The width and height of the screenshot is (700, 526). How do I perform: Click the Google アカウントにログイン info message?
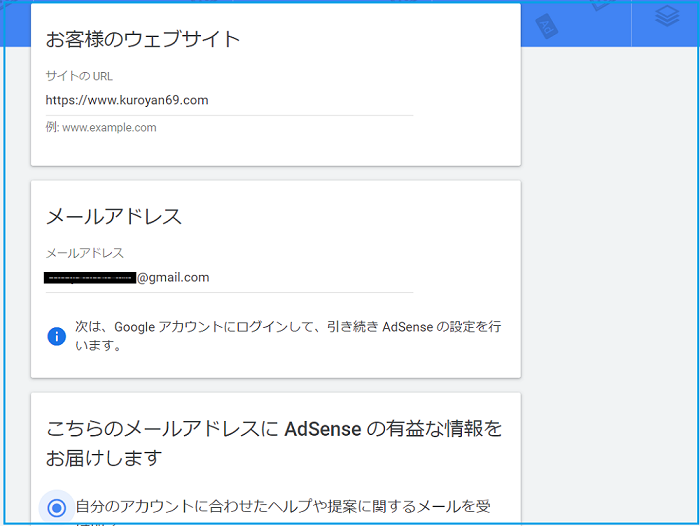pos(288,335)
